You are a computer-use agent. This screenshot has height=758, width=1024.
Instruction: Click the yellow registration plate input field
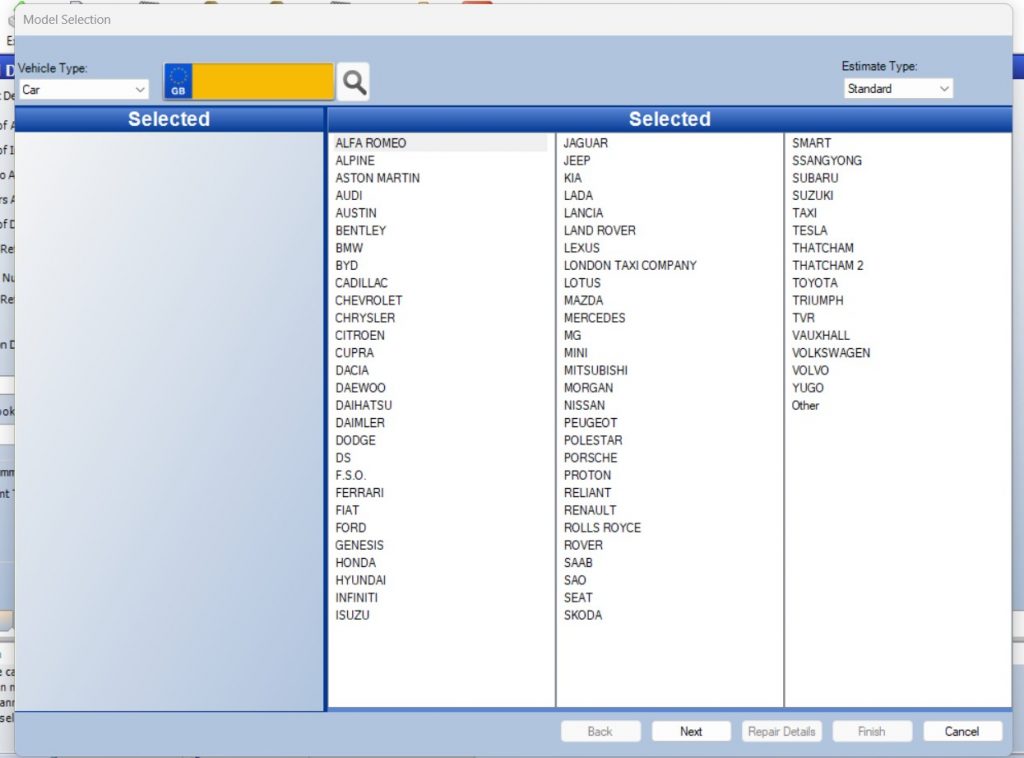click(263, 82)
